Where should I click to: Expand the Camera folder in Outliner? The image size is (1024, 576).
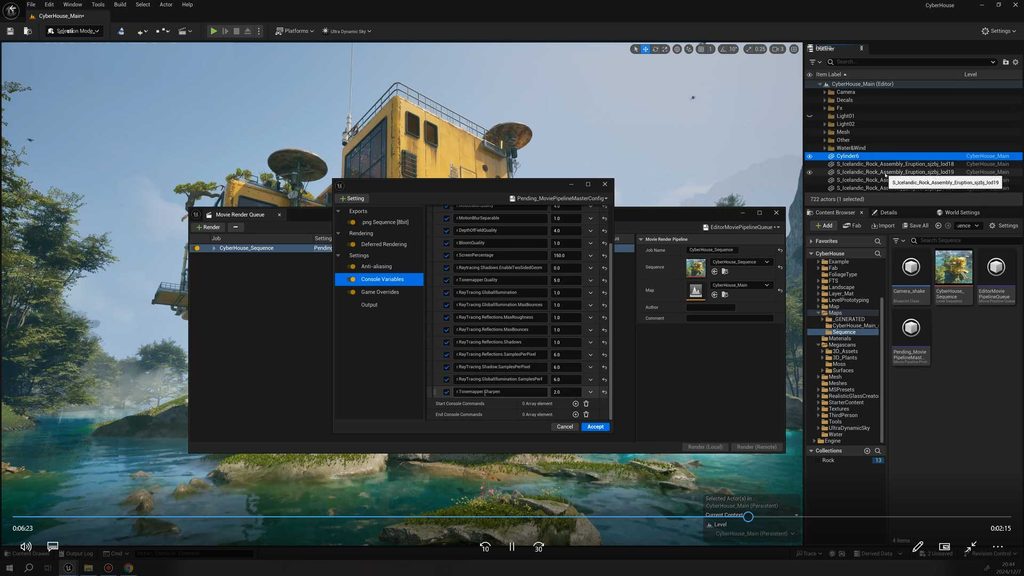824,92
